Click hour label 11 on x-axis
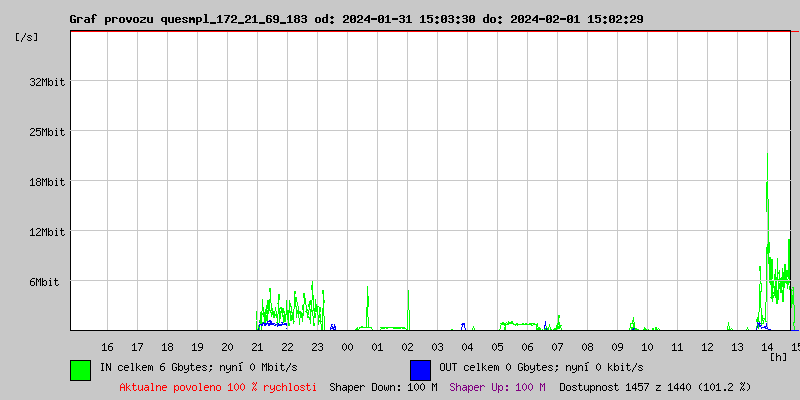Screen dimensions: 800x400 677,347
